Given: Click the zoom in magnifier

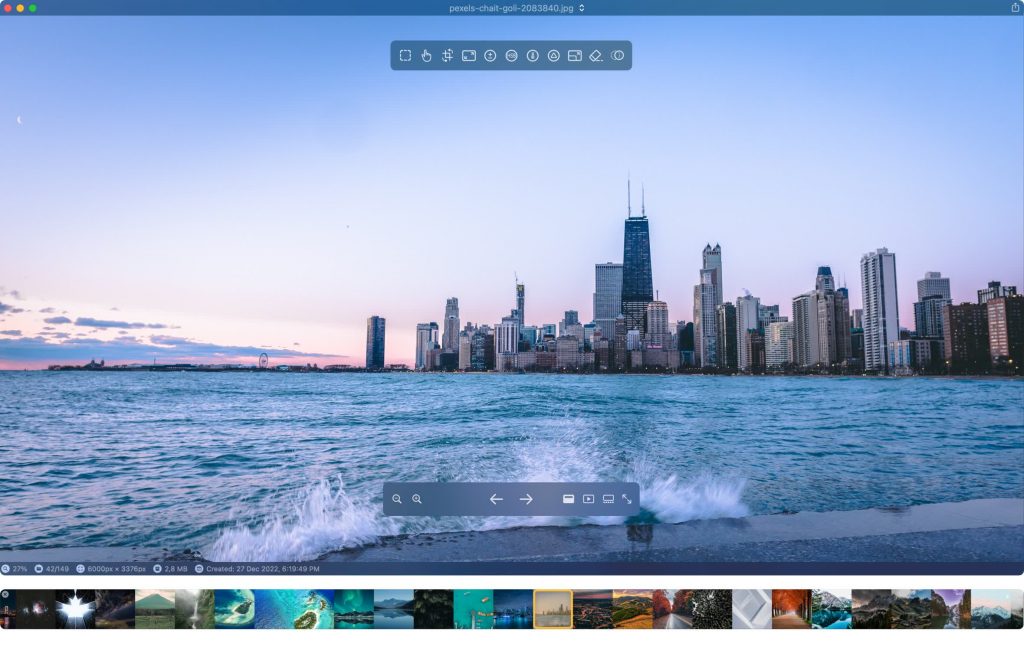Looking at the screenshot, I should coord(417,499).
